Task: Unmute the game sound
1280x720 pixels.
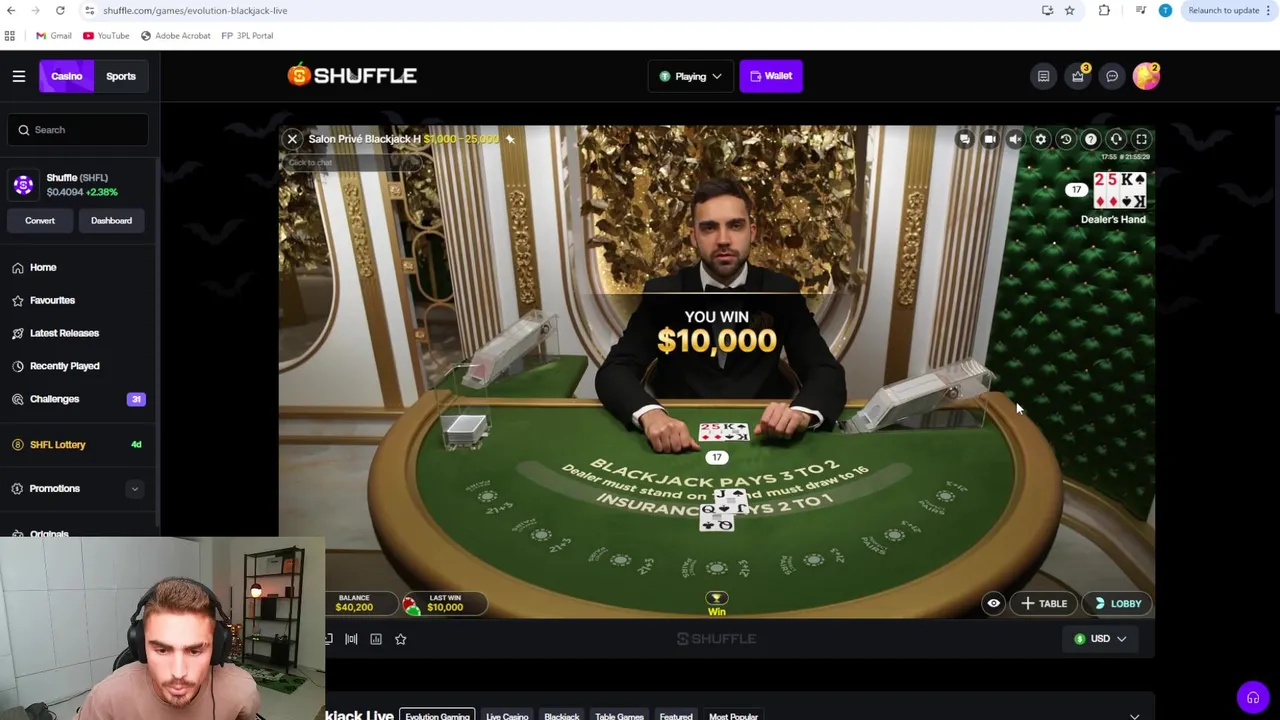Action: pyautogui.click(x=1015, y=139)
